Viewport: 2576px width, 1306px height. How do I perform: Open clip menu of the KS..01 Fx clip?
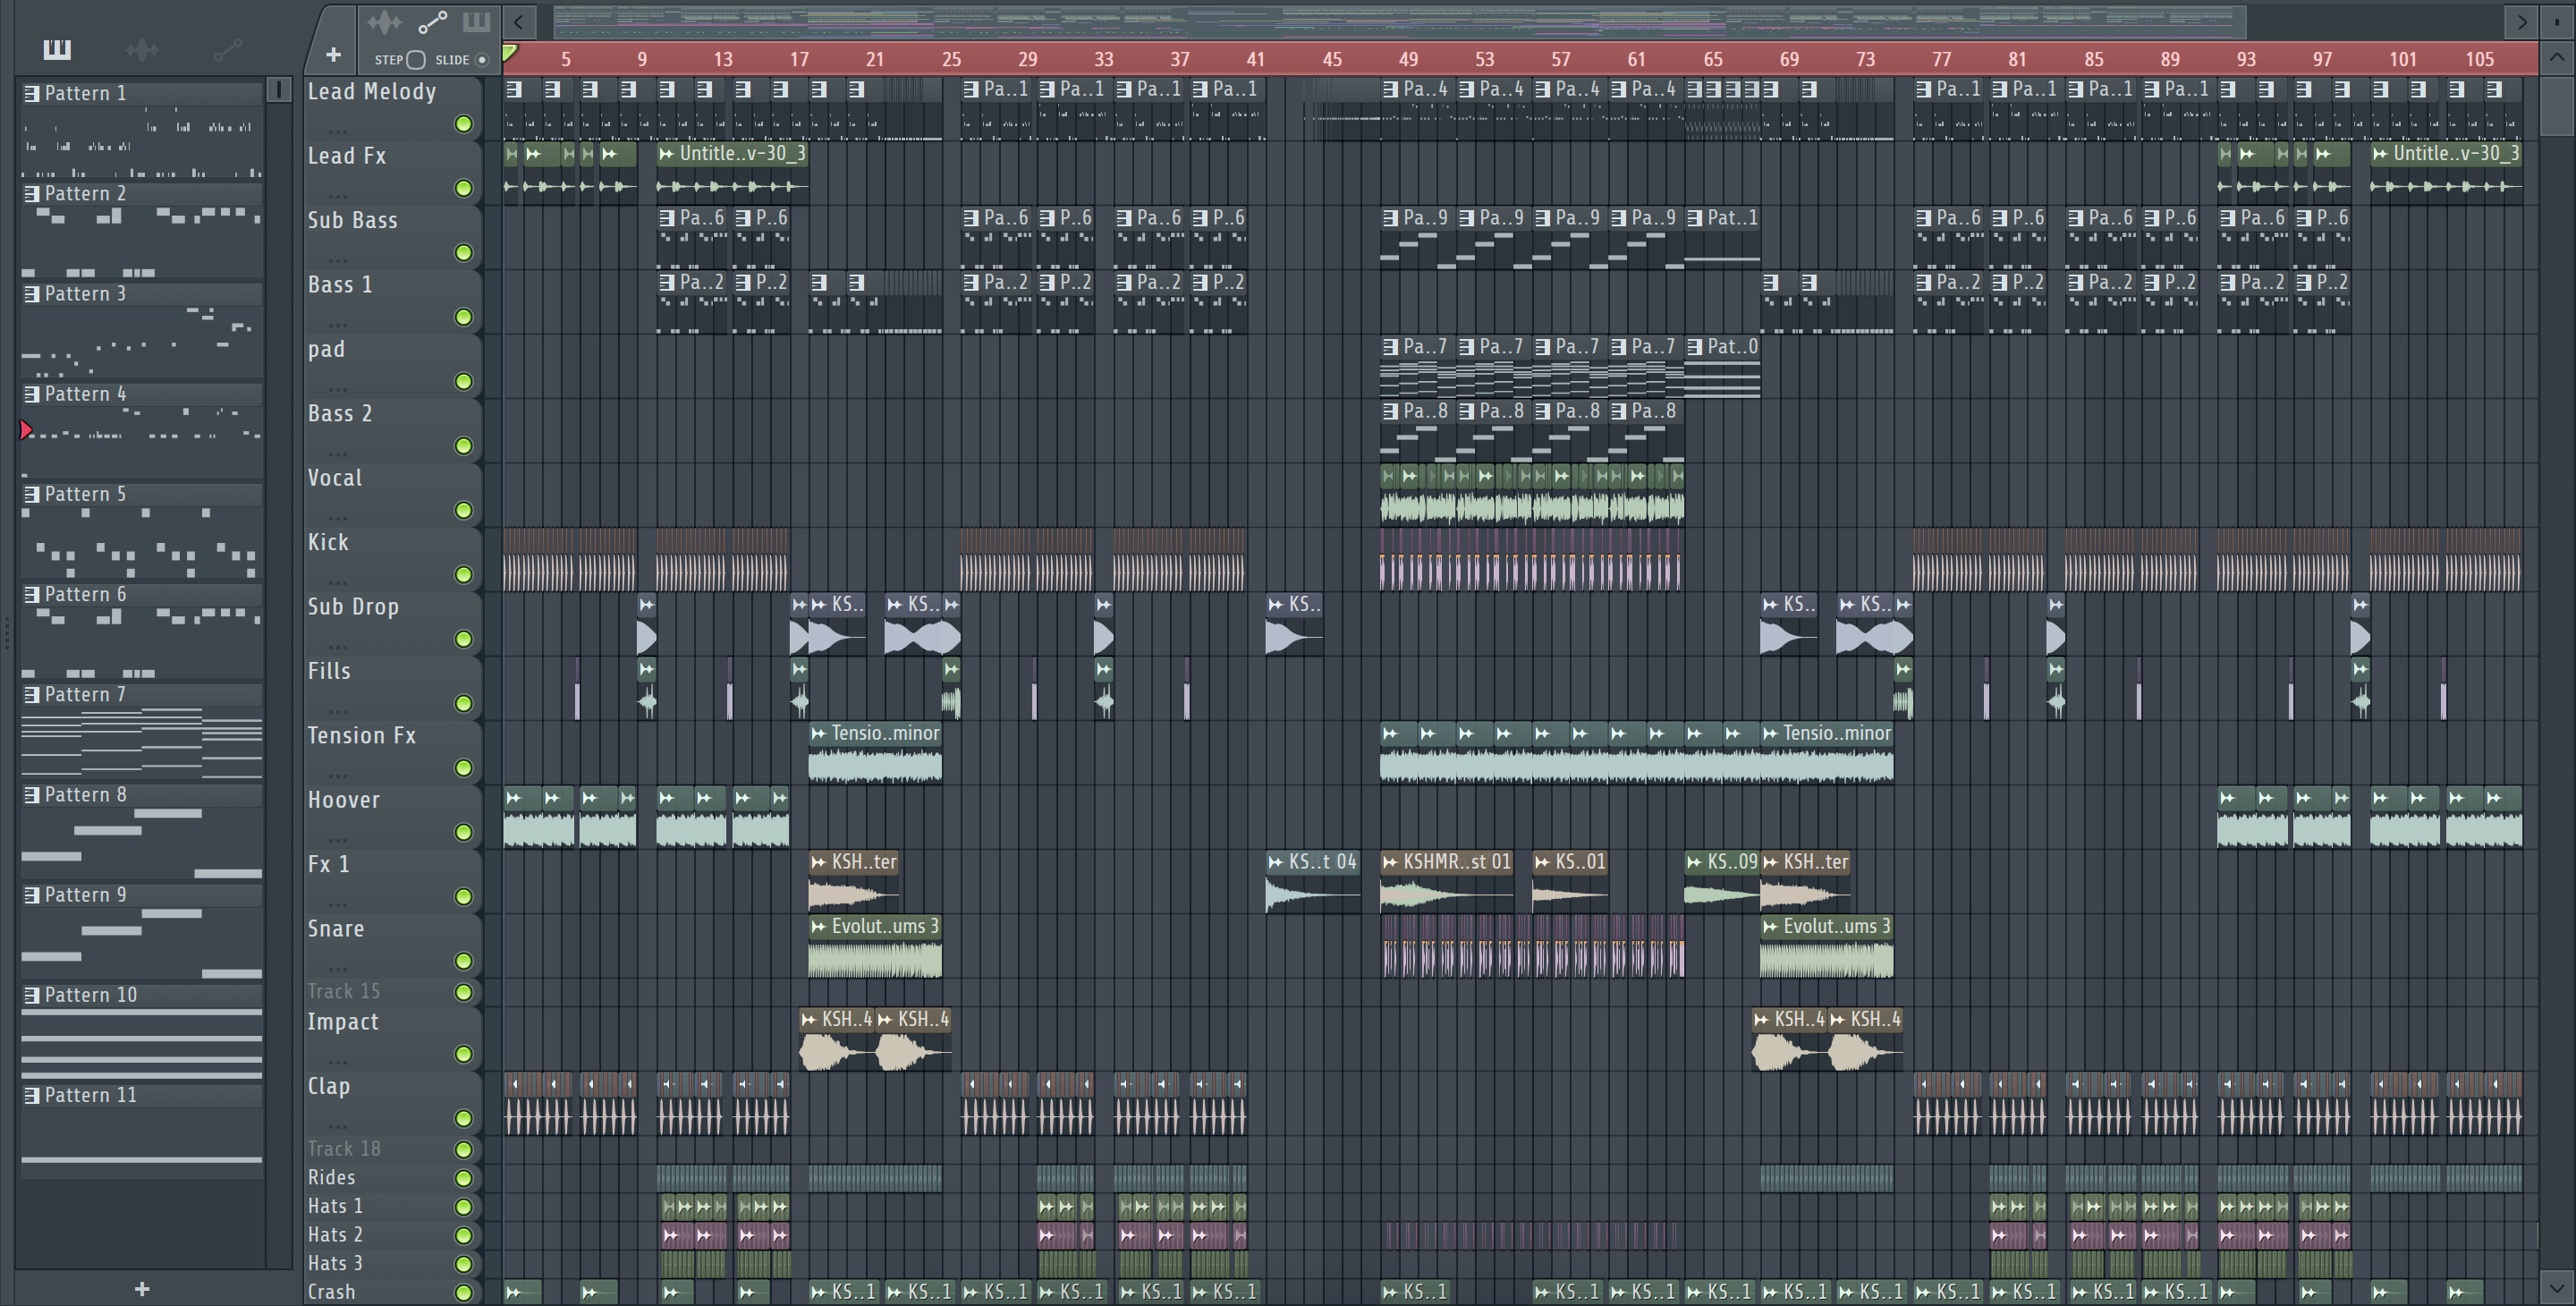click(1542, 862)
